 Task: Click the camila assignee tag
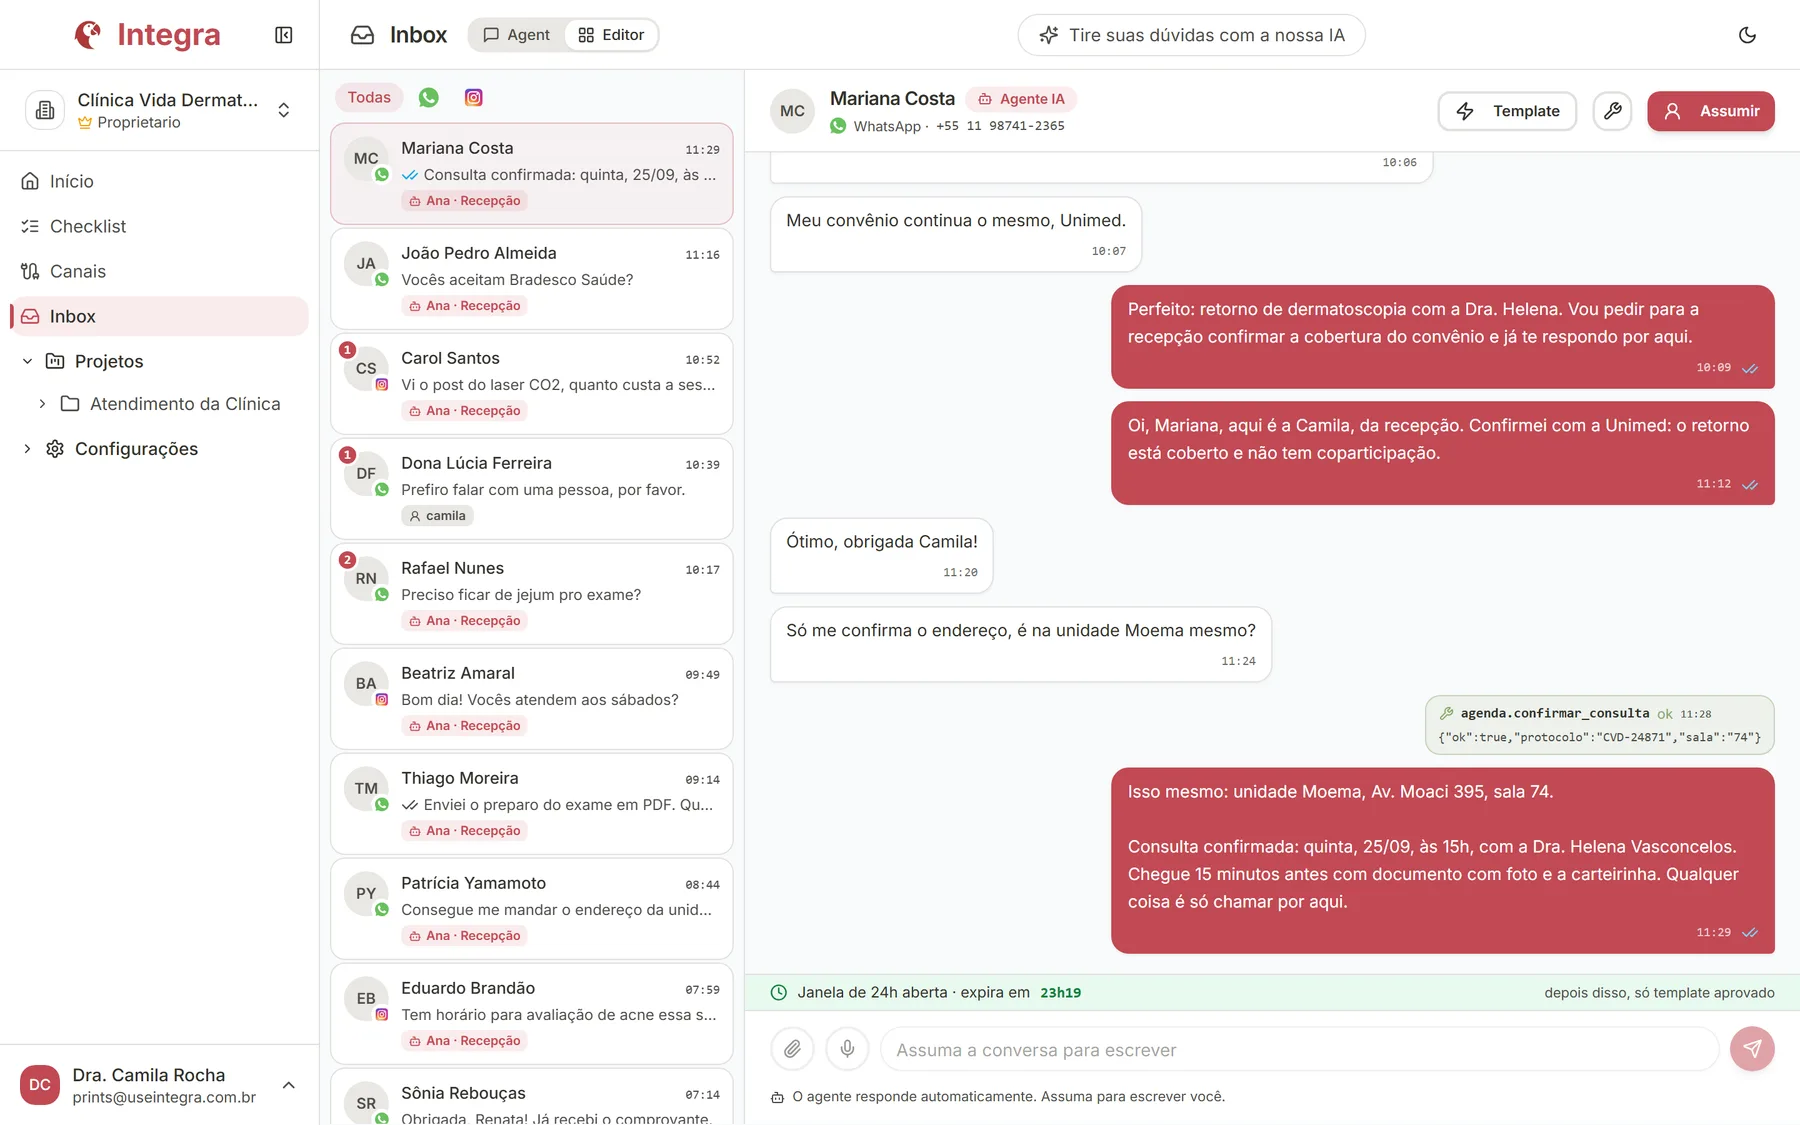437,516
